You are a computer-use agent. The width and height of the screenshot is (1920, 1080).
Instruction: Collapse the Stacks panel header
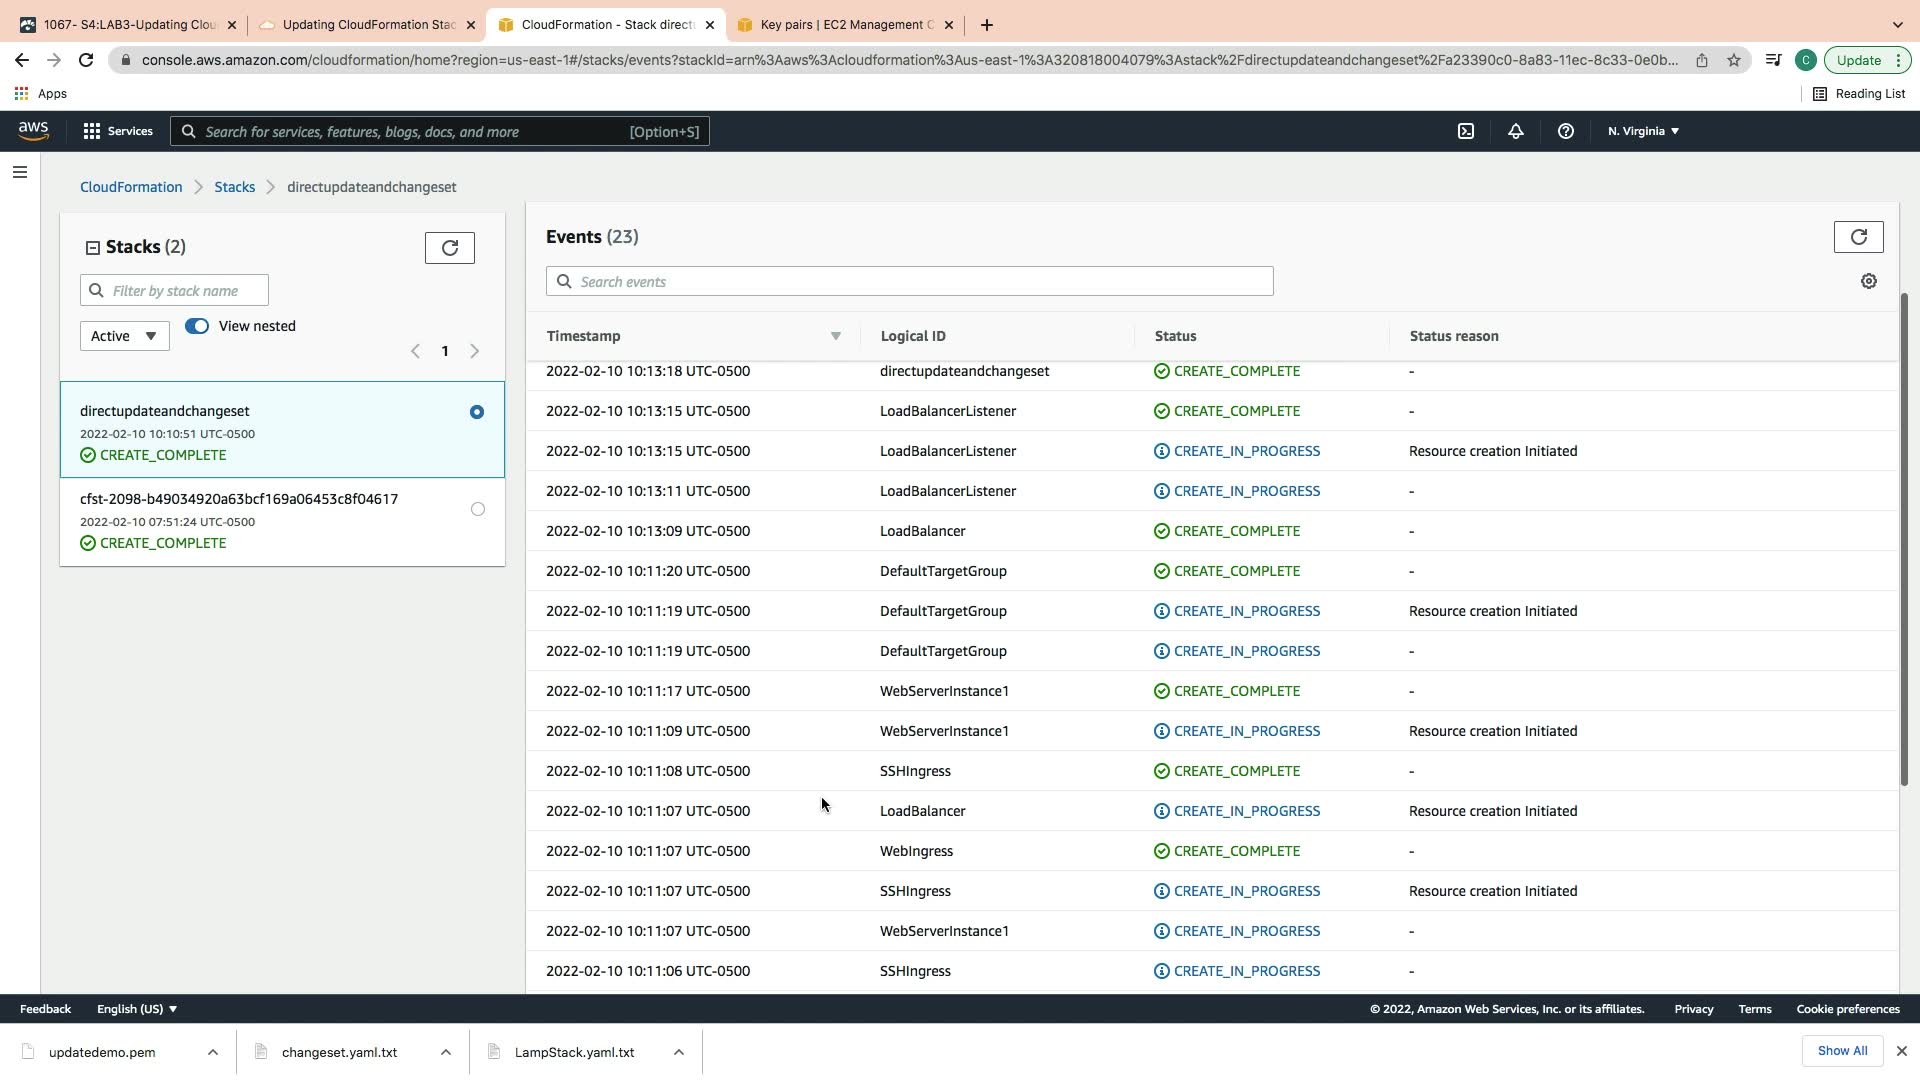point(93,248)
